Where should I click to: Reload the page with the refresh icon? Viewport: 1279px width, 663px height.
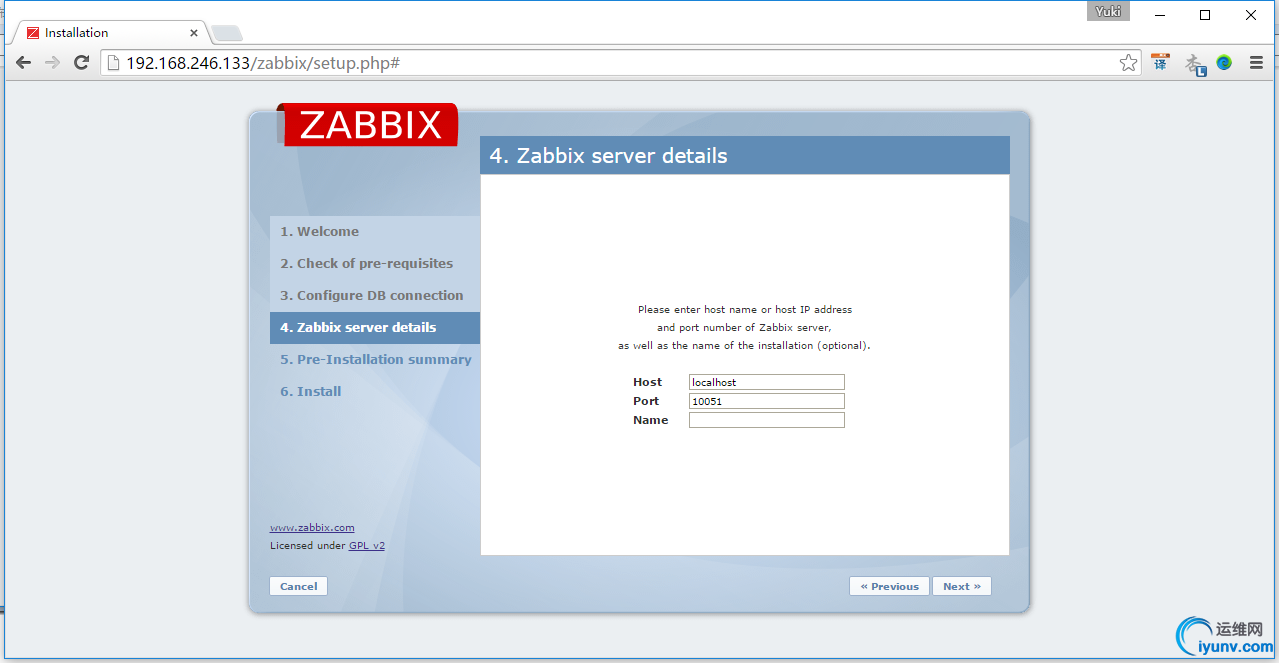(82, 63)
